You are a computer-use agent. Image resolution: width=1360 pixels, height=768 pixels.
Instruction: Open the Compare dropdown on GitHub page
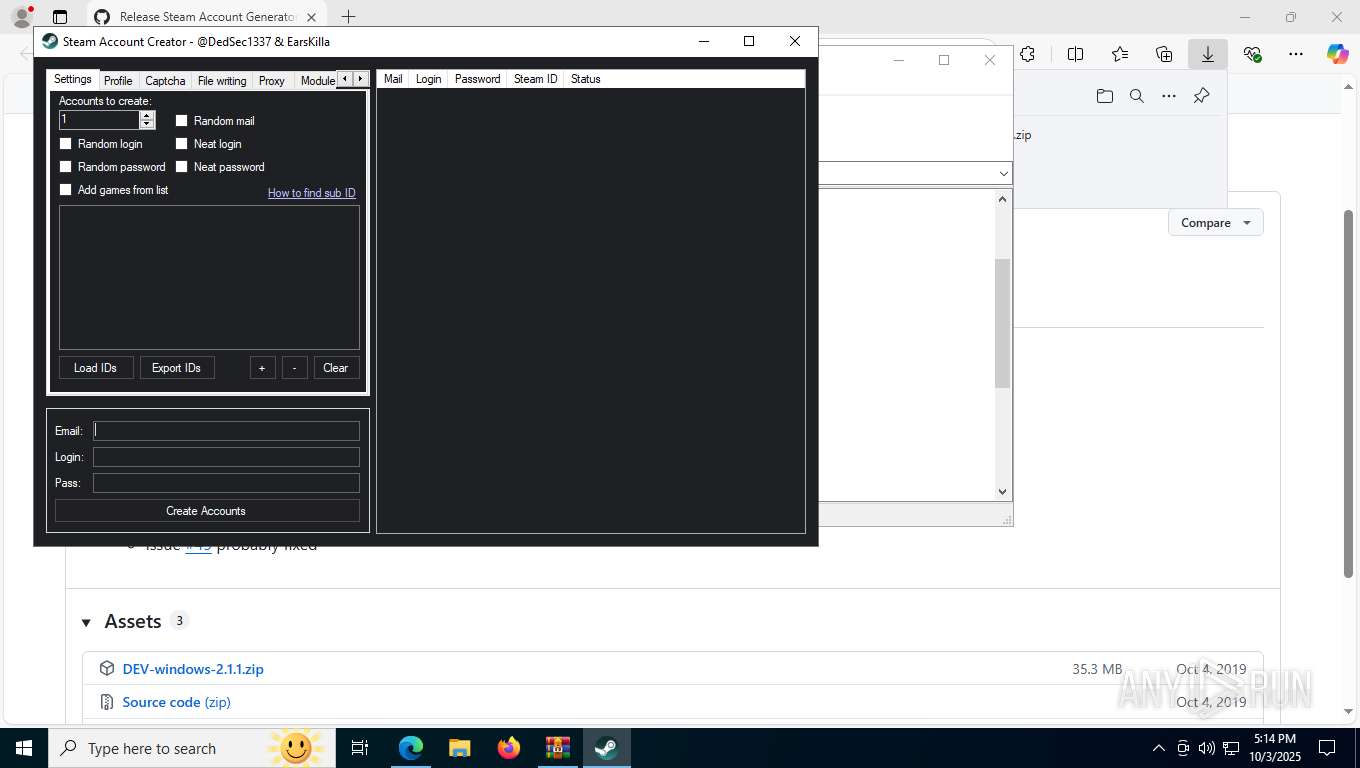[x=1216, y=223]
